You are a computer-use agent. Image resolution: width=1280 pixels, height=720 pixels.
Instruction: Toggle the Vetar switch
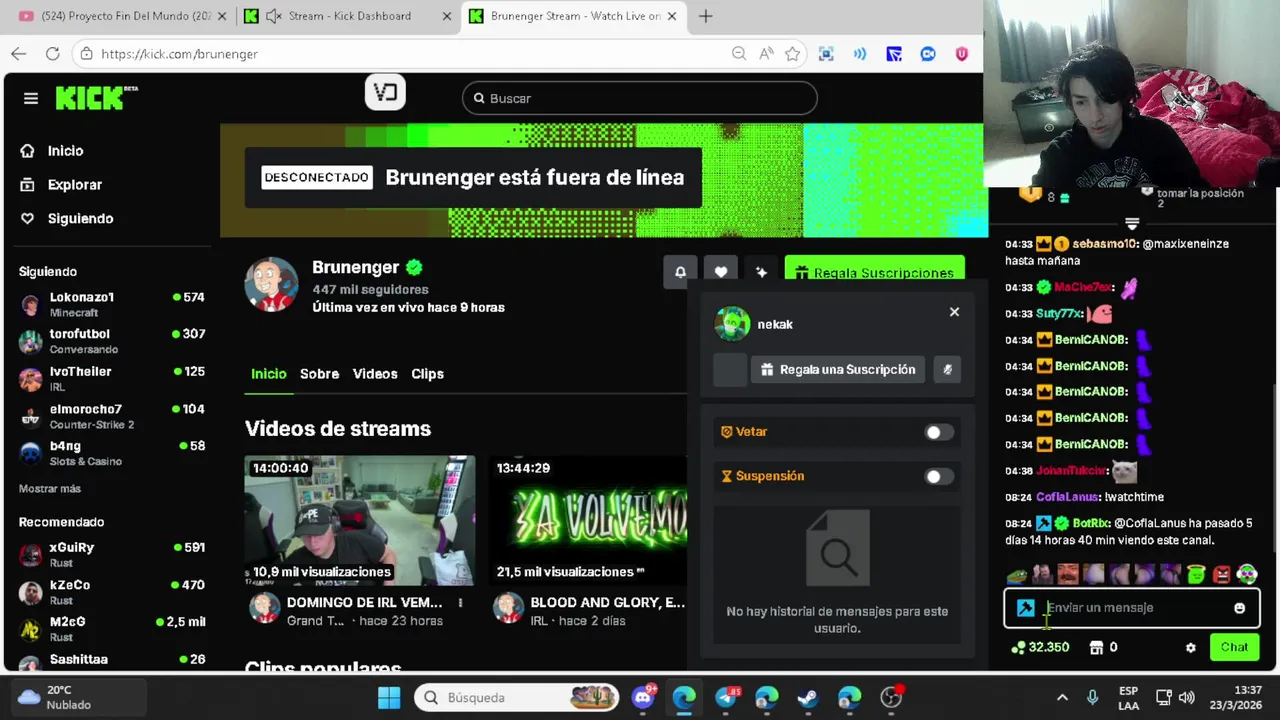pyautogui.click(x=938, y=432)
